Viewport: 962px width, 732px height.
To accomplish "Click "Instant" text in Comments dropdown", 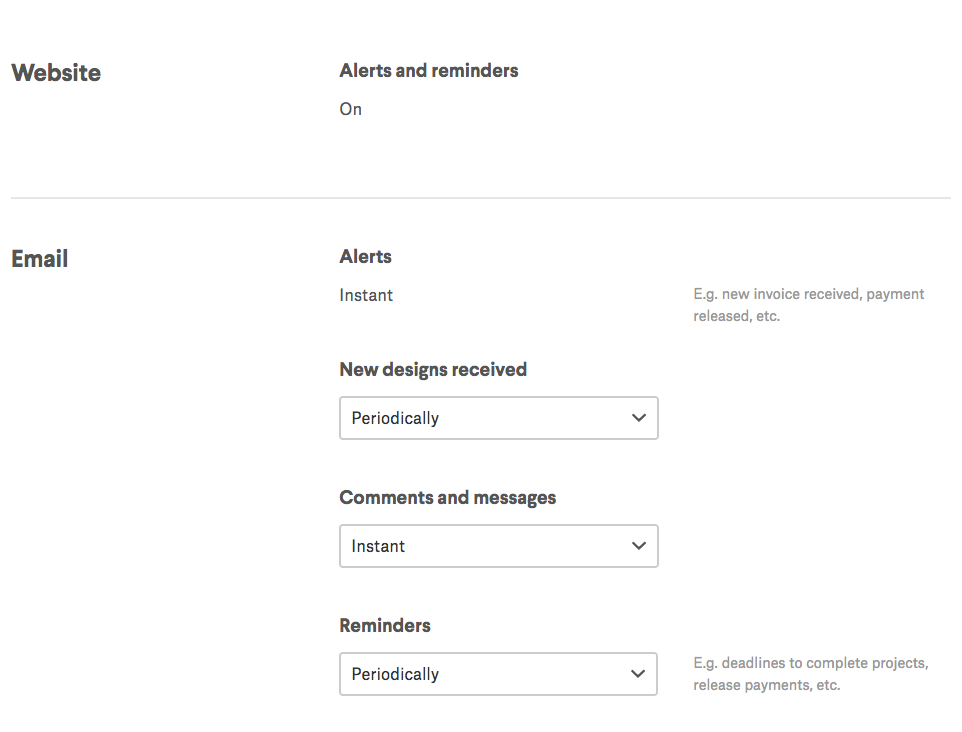I will click(x=378, y=546).
